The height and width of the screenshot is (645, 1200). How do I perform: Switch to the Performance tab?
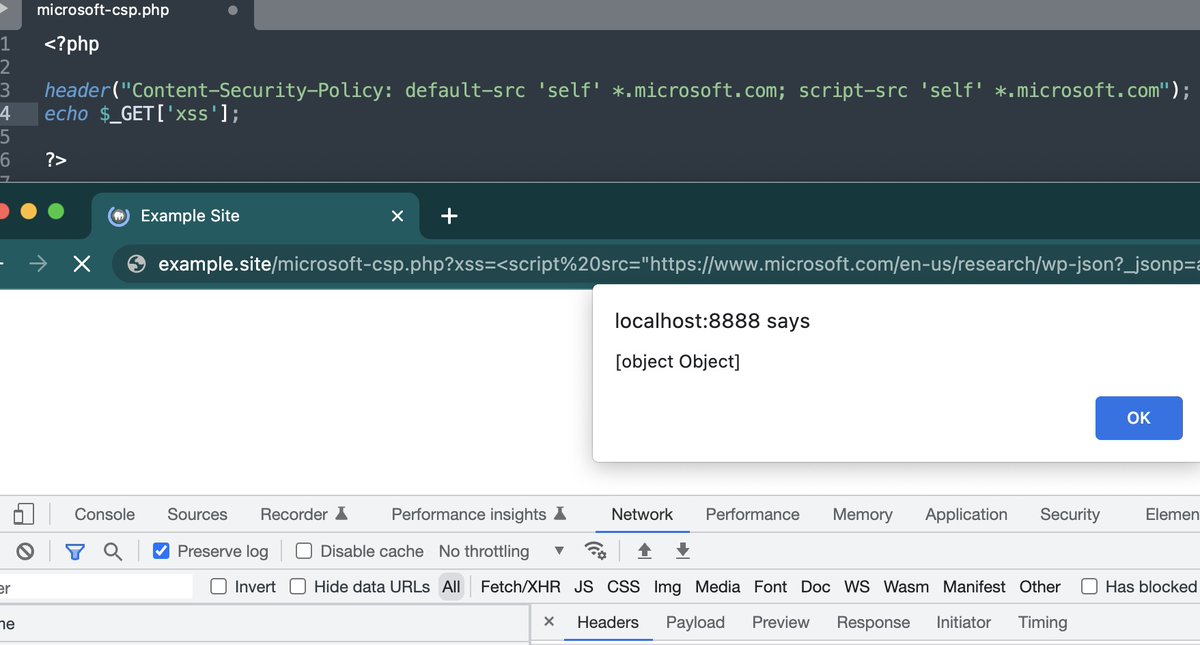tap(753, 514)
